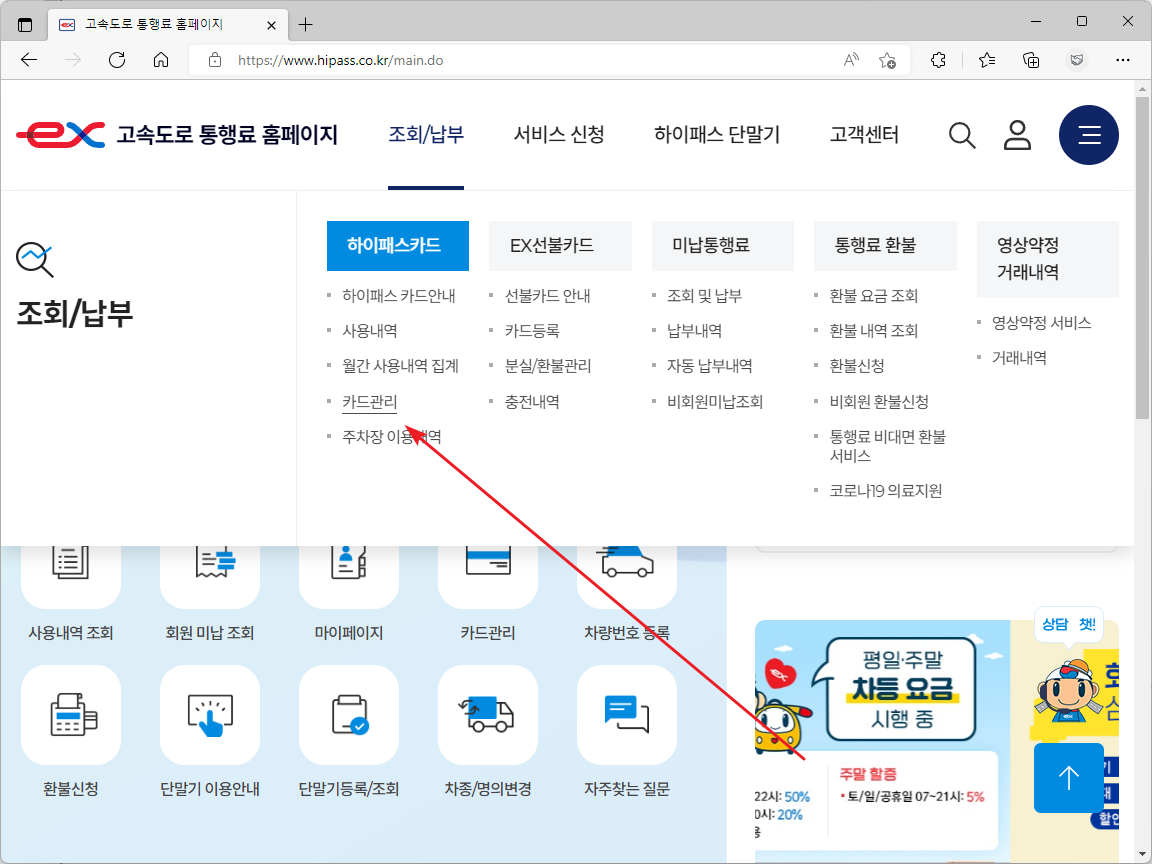
Task: Open 사용내역 under 하이패스카드
Action: pos(370,331)
